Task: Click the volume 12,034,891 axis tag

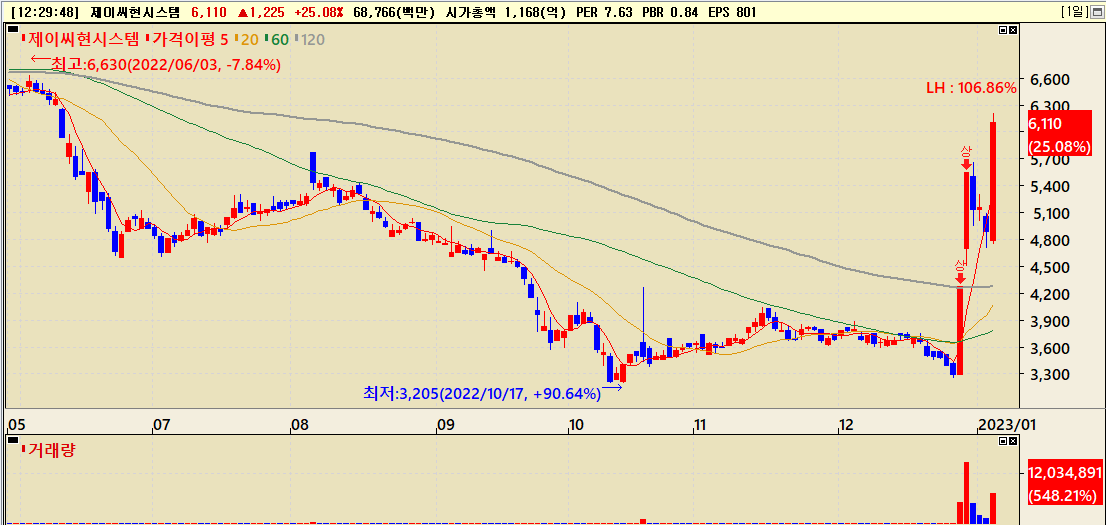Action: coord(1064,473)
